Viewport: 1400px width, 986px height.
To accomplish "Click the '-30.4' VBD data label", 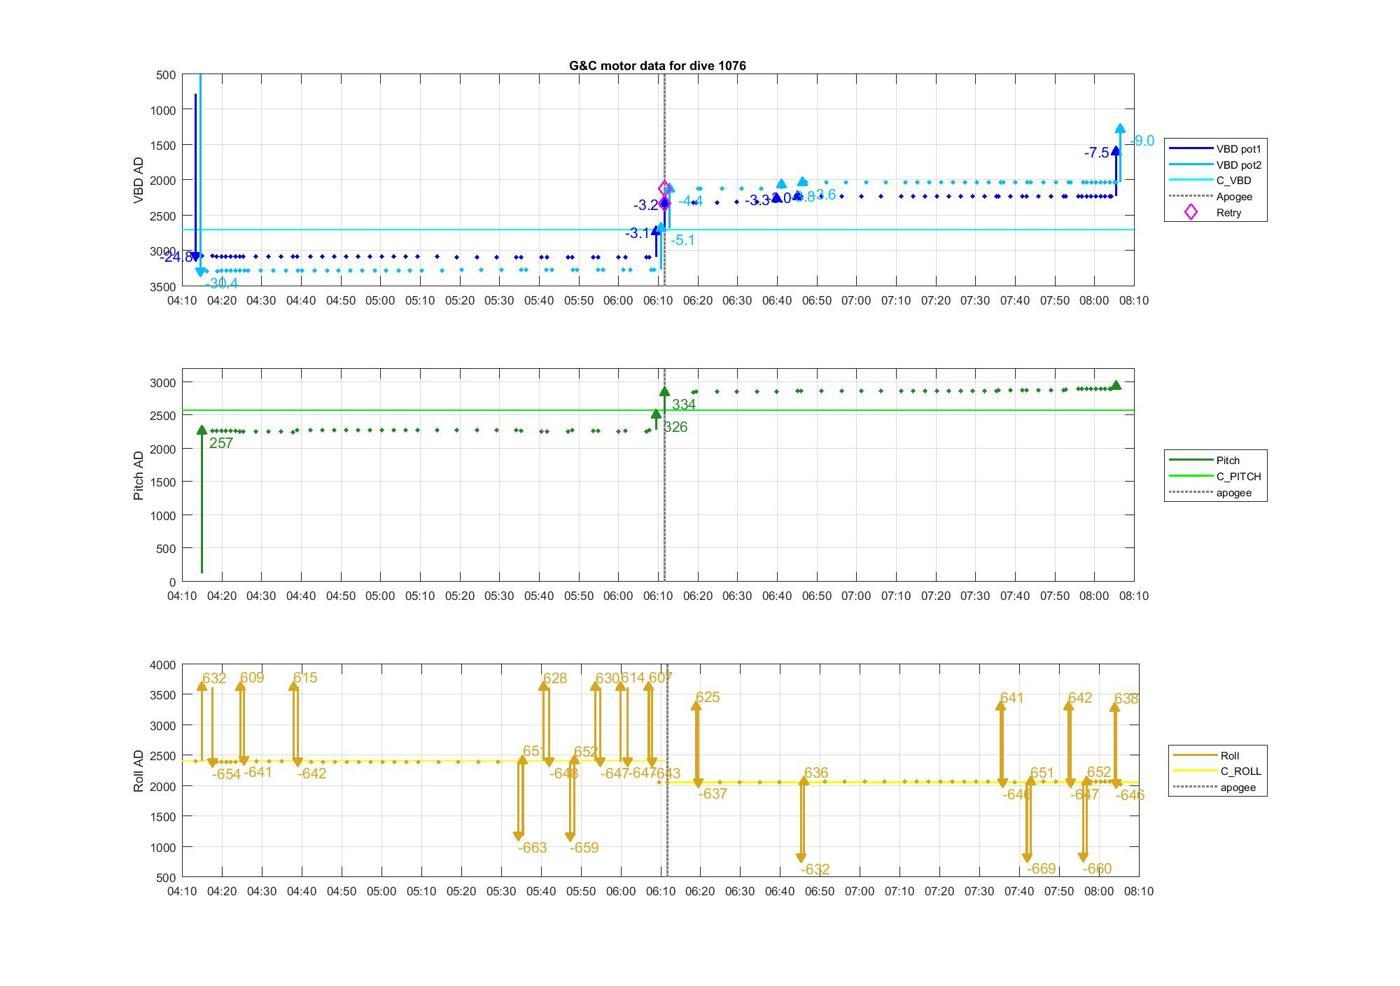I will (x=222, y=284).
